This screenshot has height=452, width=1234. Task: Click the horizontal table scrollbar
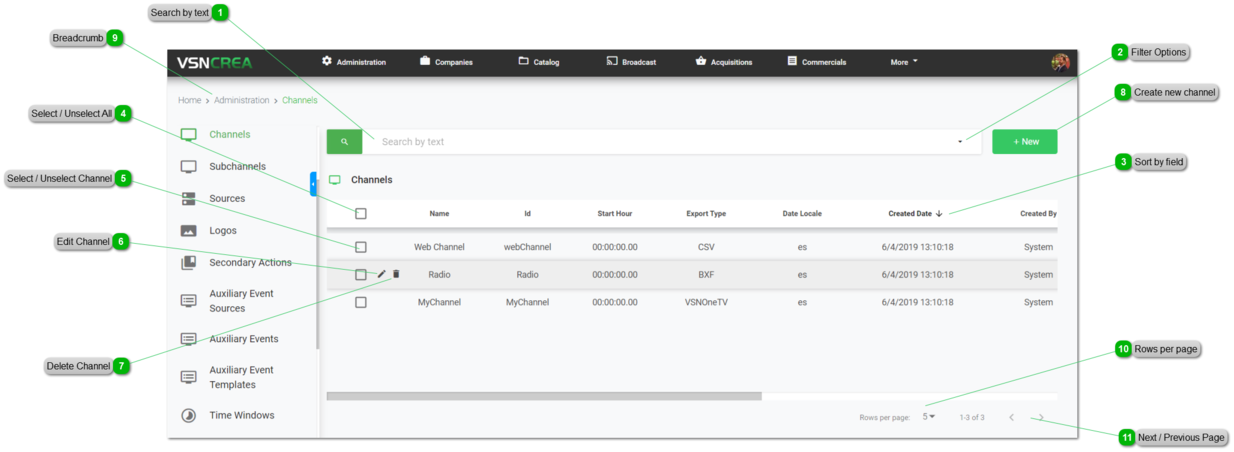point(543,396)
